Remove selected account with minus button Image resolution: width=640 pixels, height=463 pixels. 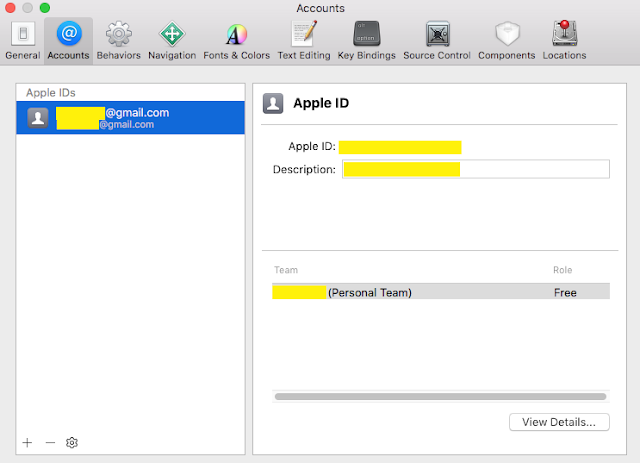click(50, 443)
